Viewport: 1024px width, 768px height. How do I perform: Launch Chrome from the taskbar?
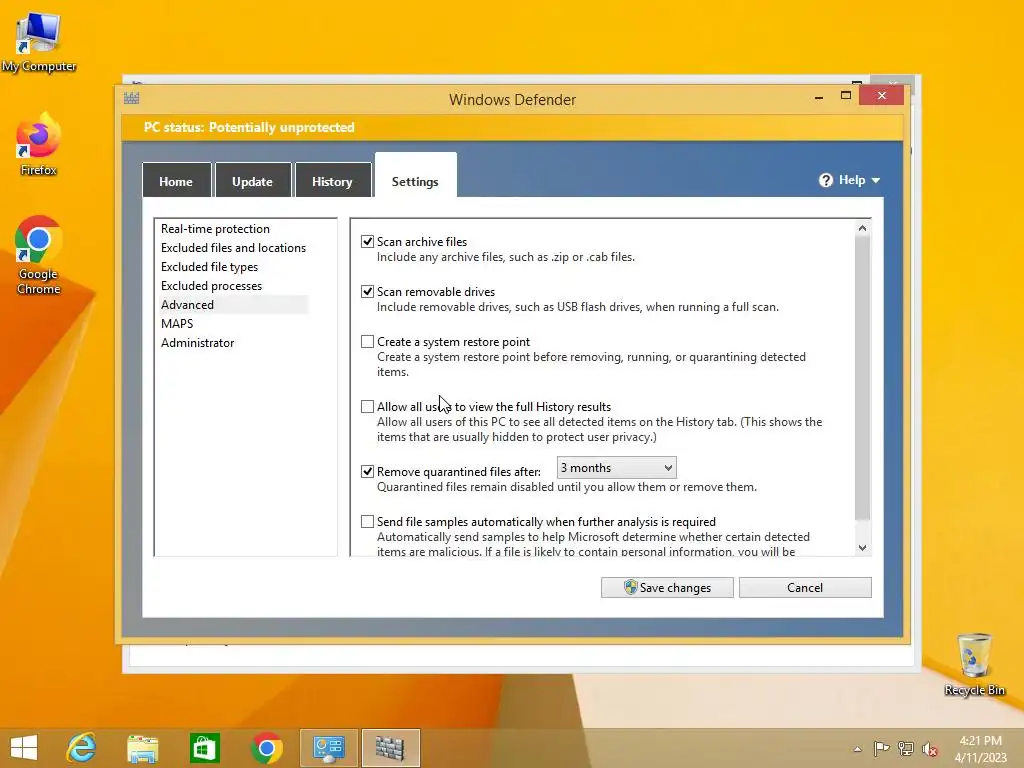point(266,748)
